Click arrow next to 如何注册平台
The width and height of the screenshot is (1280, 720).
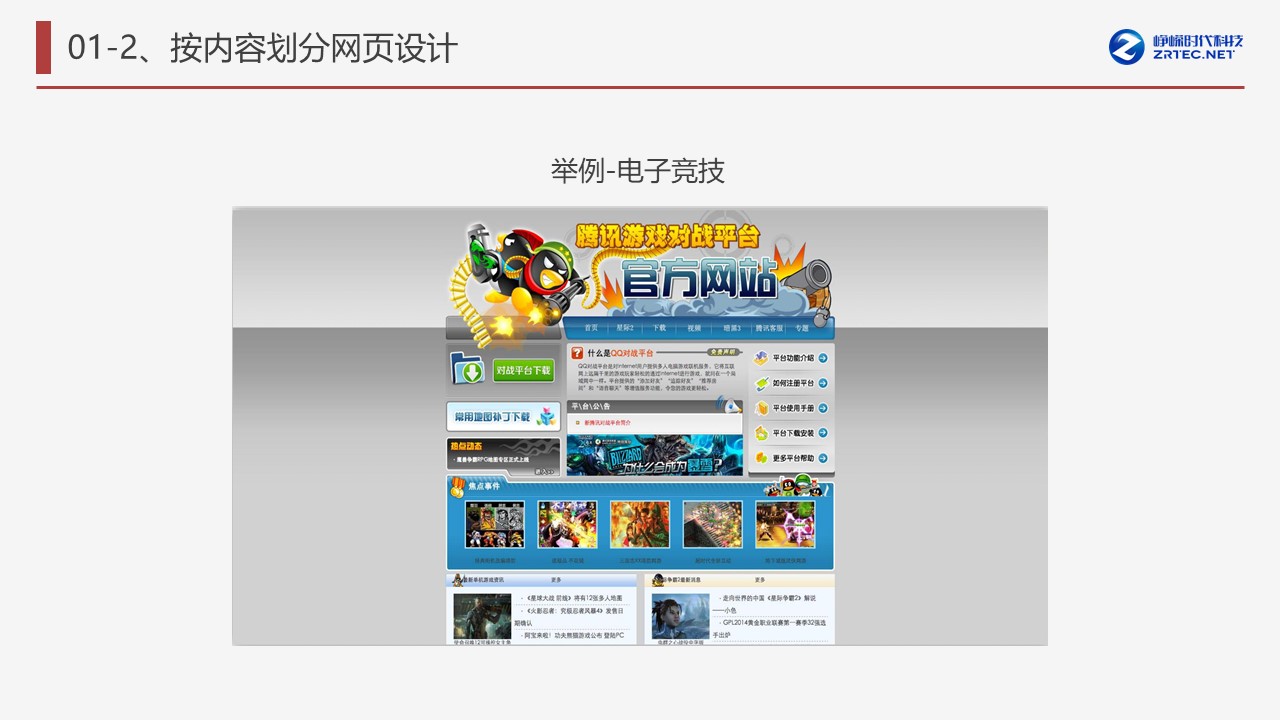[823, 383]
